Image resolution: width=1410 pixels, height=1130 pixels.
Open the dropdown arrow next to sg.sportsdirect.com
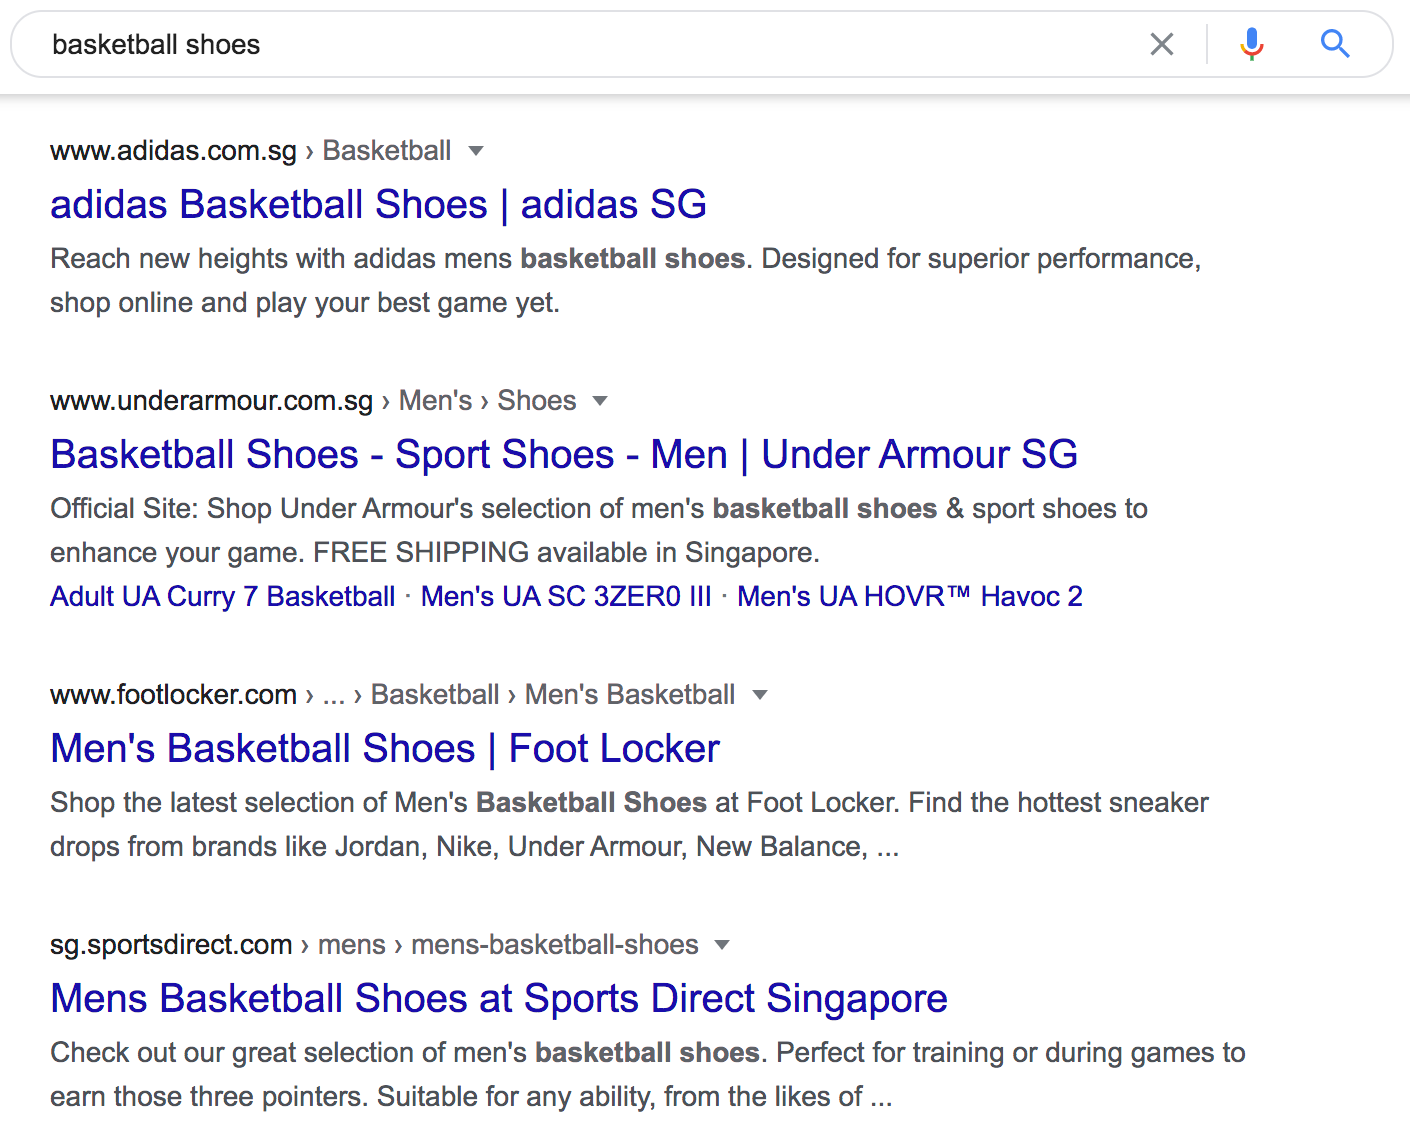pos(722,945)
